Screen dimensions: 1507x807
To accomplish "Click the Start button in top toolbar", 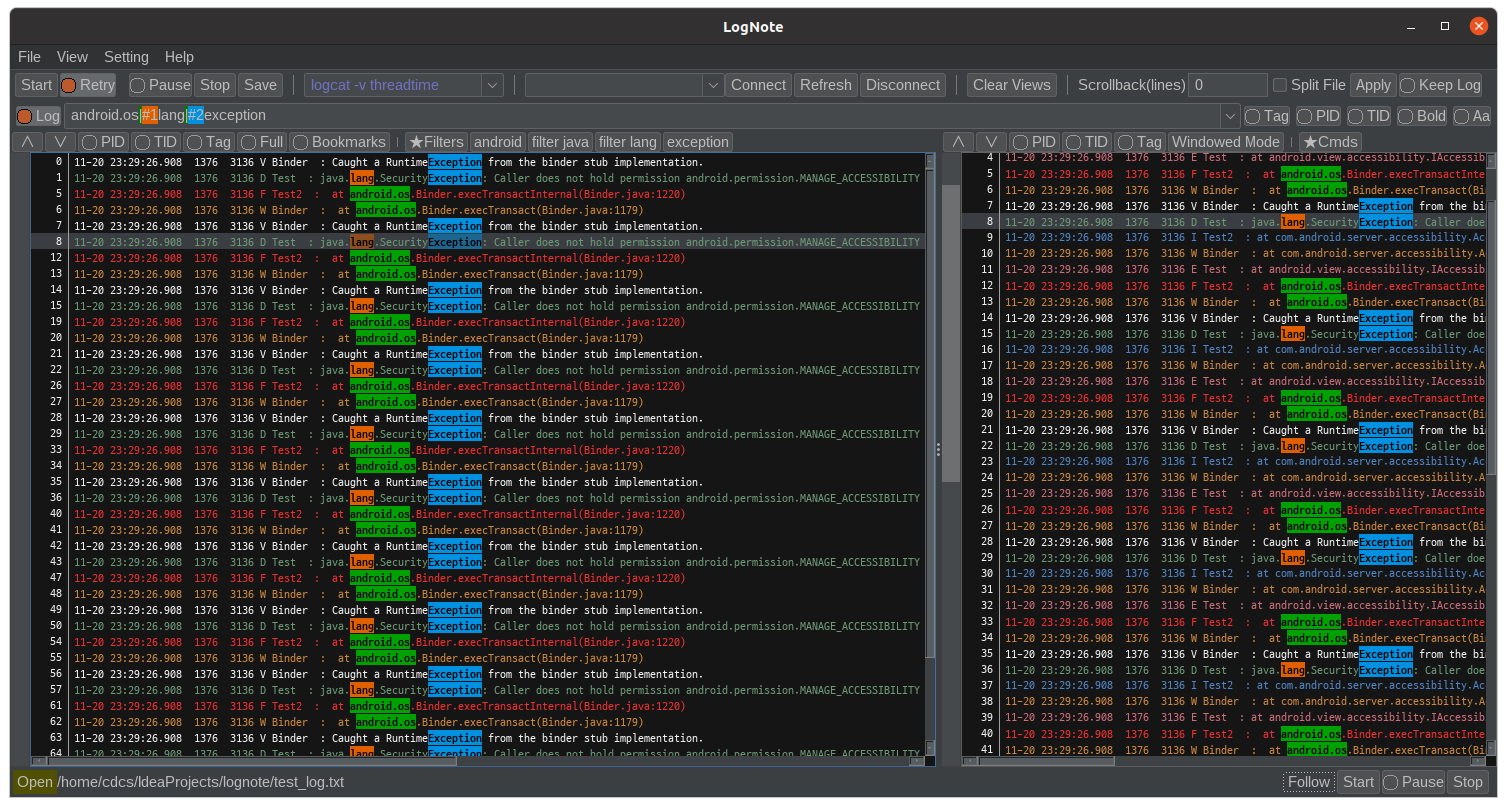I will pyautogui.click(x=37, y=85).
